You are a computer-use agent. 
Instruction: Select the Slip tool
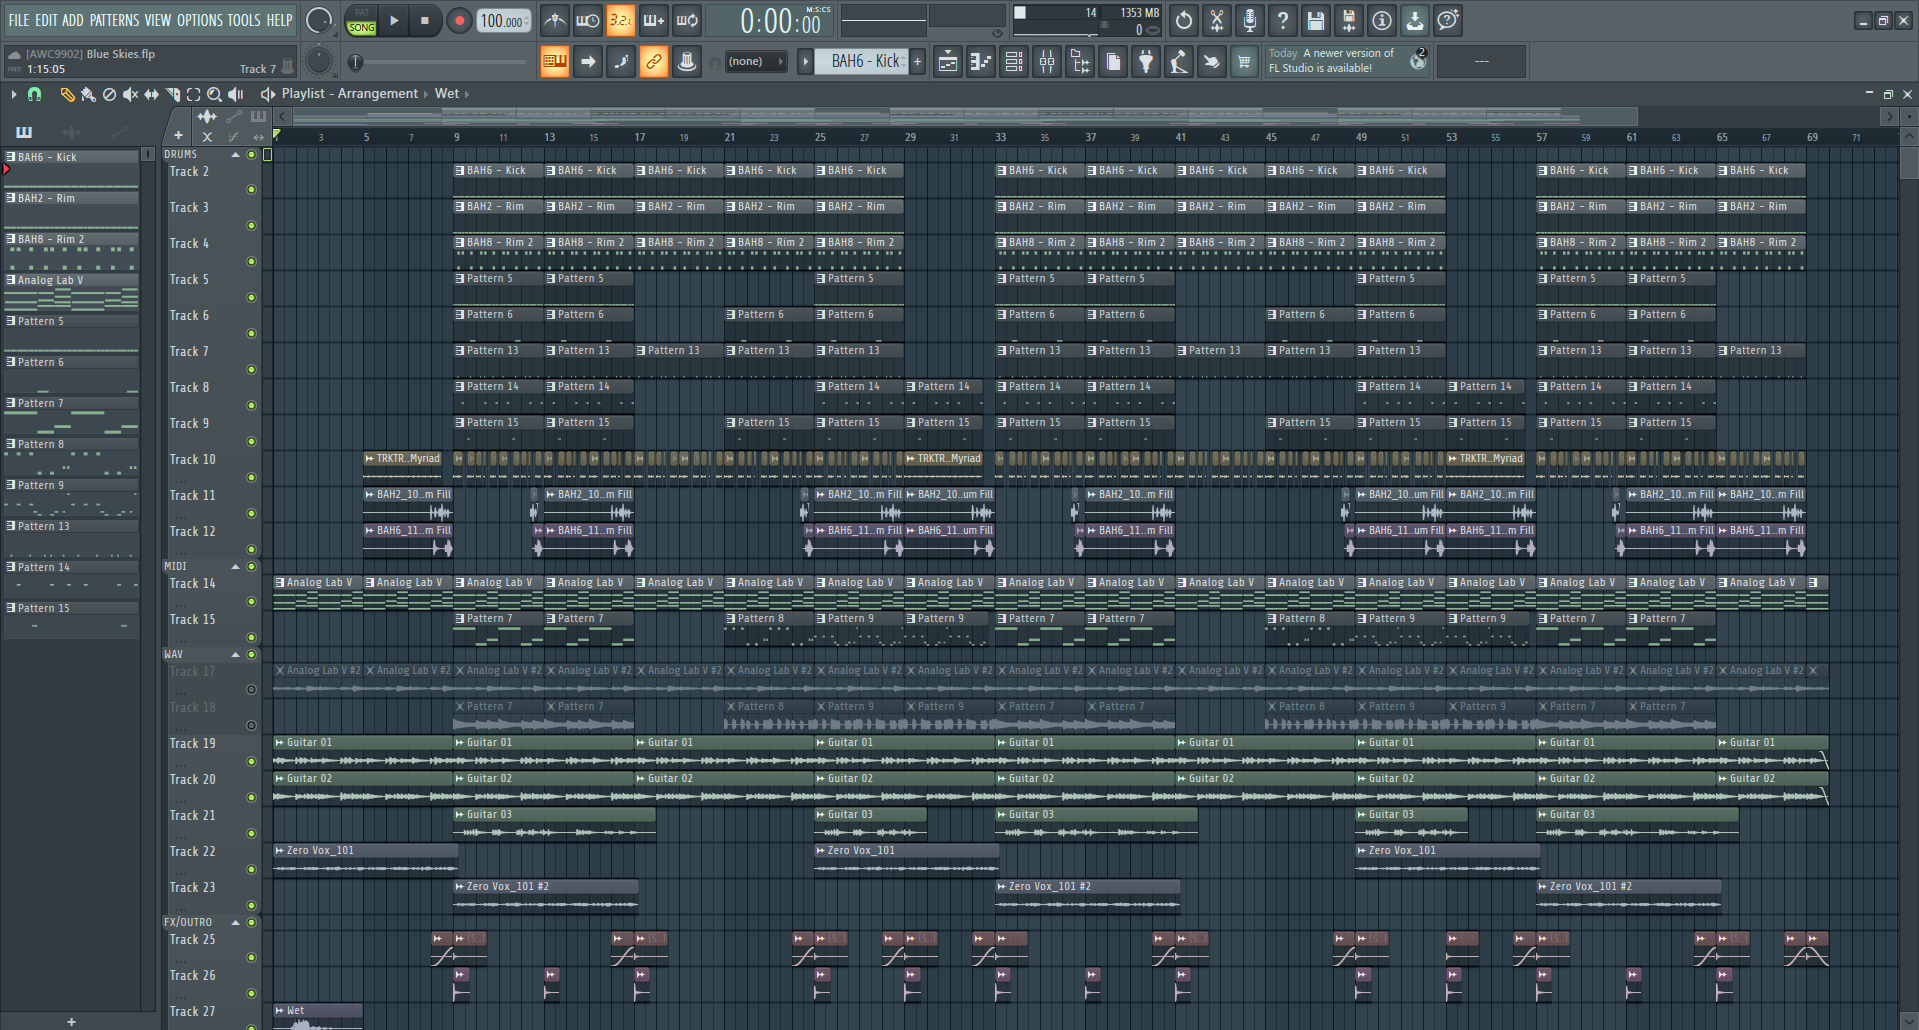click(x=151, y=94)
